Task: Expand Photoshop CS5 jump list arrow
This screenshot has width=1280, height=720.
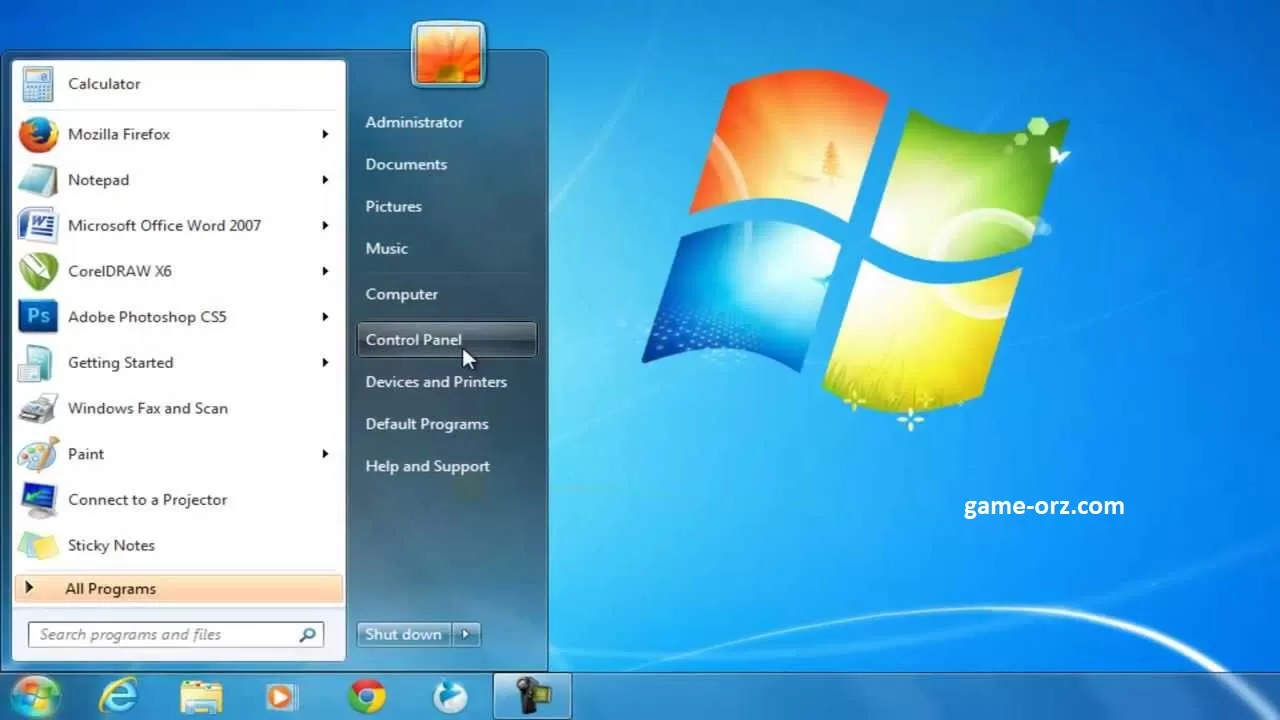Action: (325, 317)
